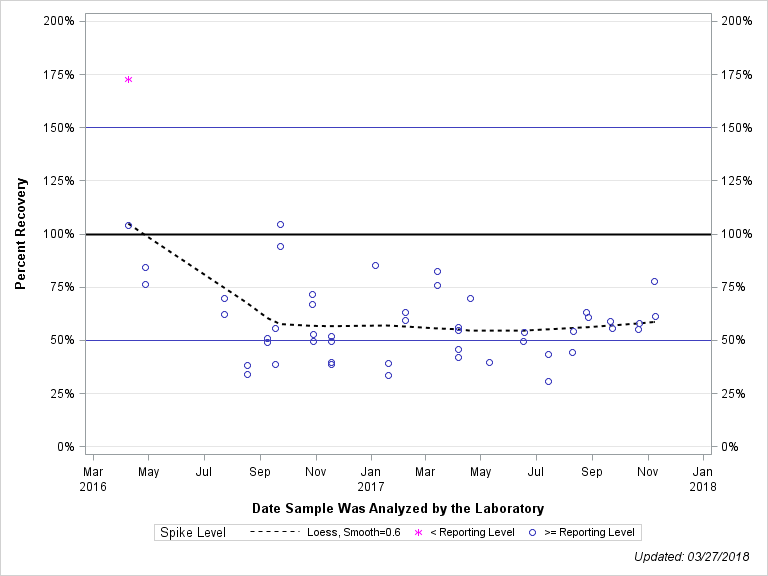Click the left axis '175%' label
This screenshot has width=768, height=576.
(x=59, y=74)
